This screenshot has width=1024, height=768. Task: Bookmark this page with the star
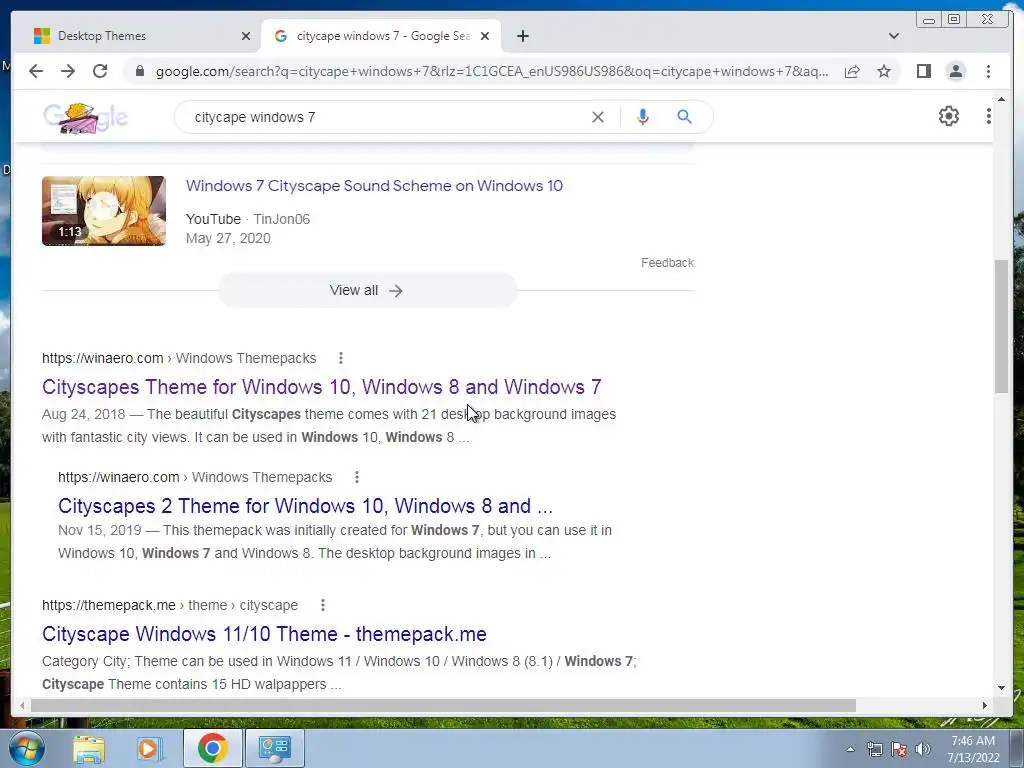coord(884,71)
